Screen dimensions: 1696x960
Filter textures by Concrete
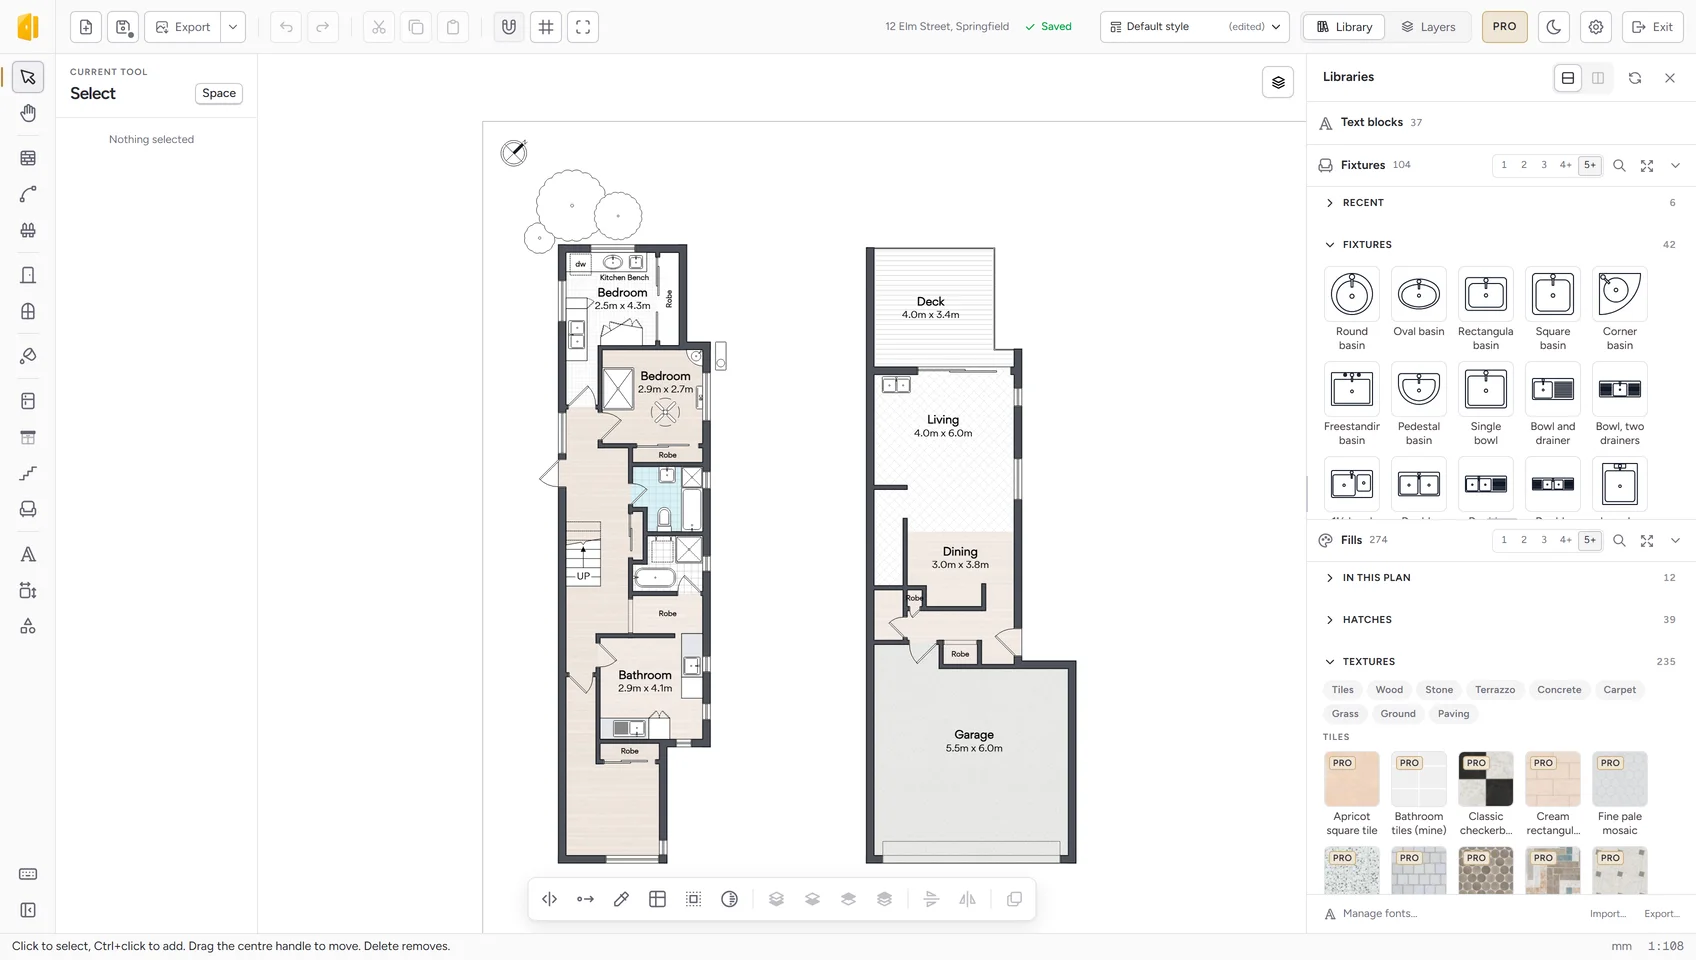click(1559, 690)
